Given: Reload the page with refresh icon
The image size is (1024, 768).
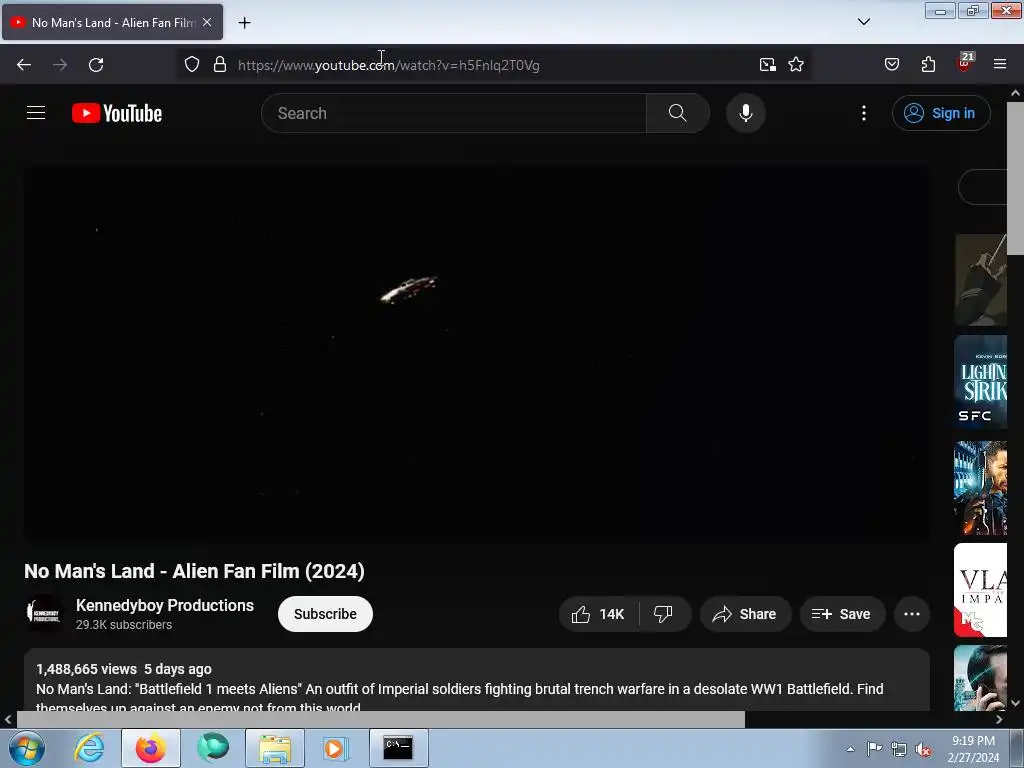Looking at the screenshot, I should pyautogui.click(x=96, y=65).
